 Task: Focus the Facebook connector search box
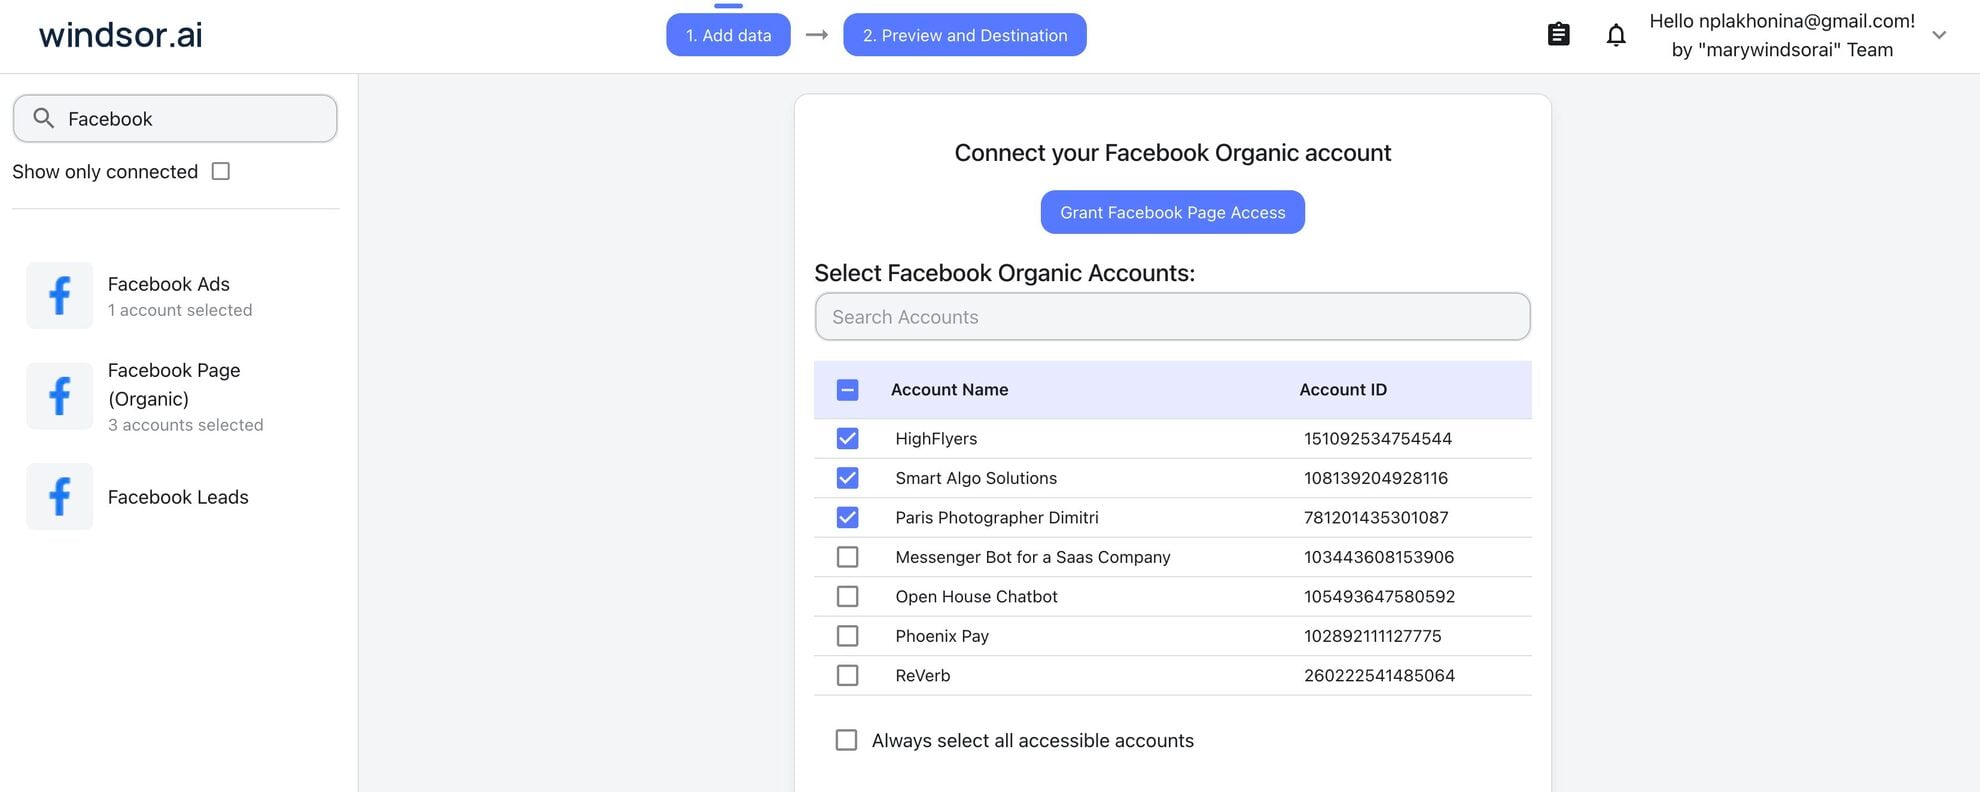coord(175,118)
